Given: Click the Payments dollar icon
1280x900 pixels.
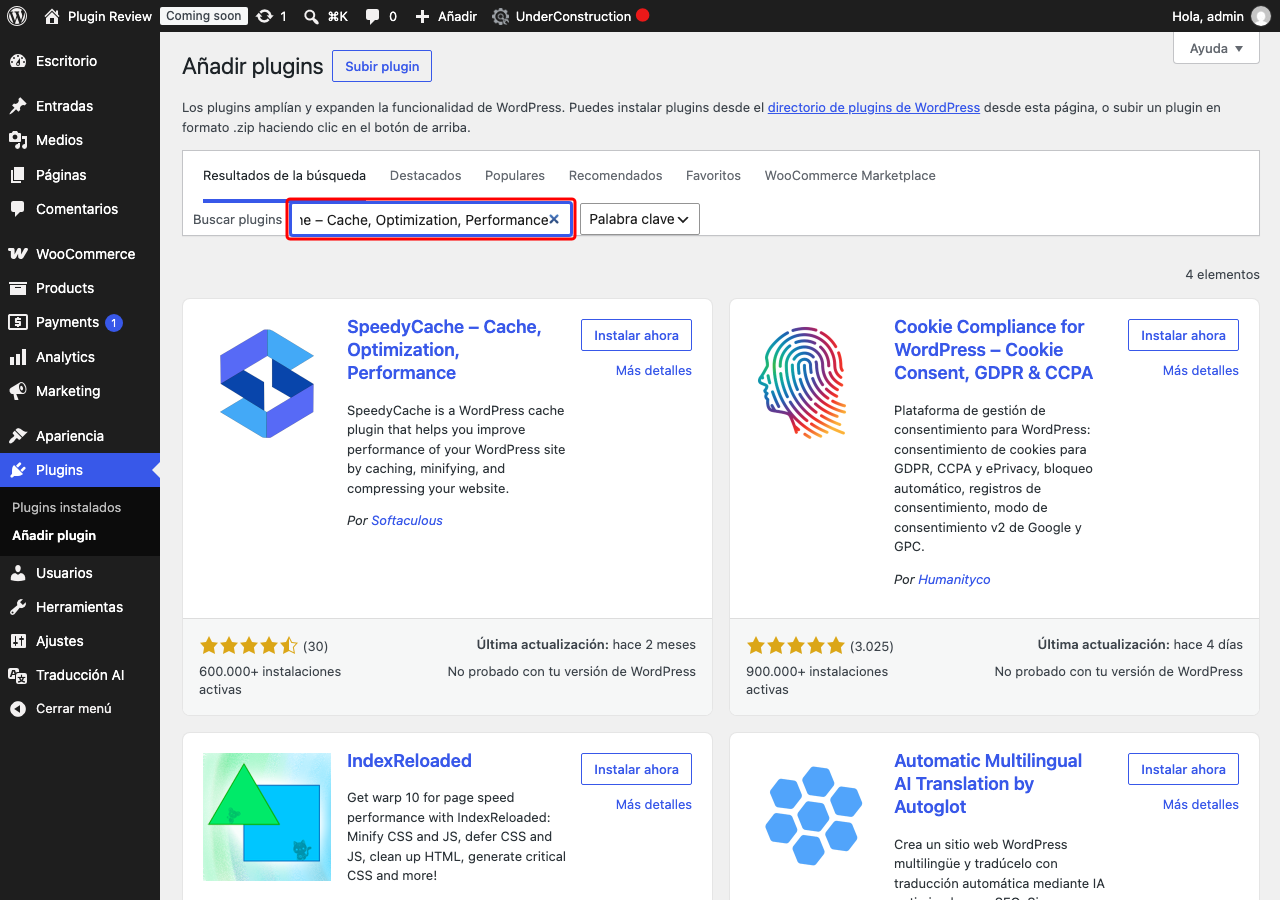Looking at the screenshot, I should click(18, 322).
